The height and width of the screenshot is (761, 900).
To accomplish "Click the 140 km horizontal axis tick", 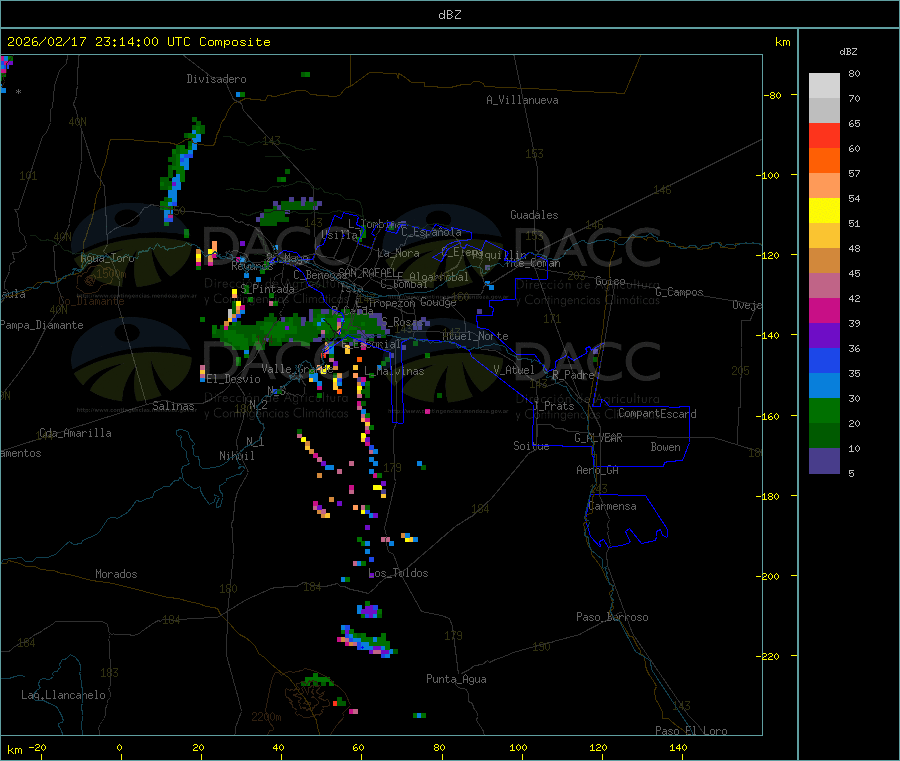I will pyautogui.click(x=678, y=747).
